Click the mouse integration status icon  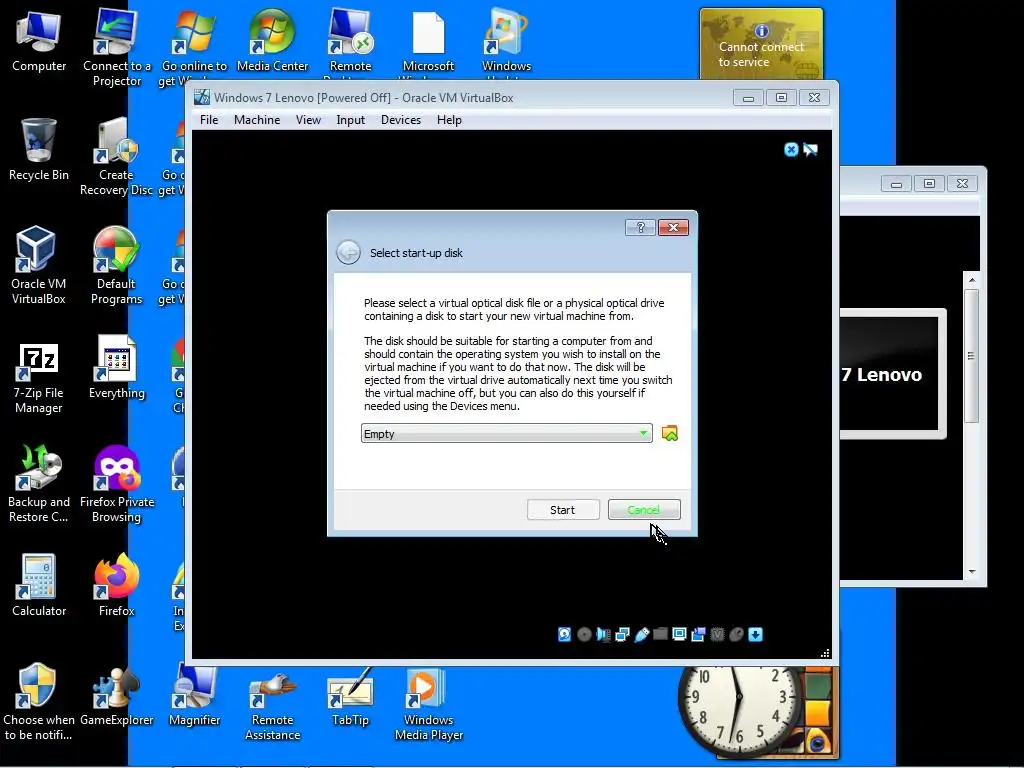tap(736, 634)
